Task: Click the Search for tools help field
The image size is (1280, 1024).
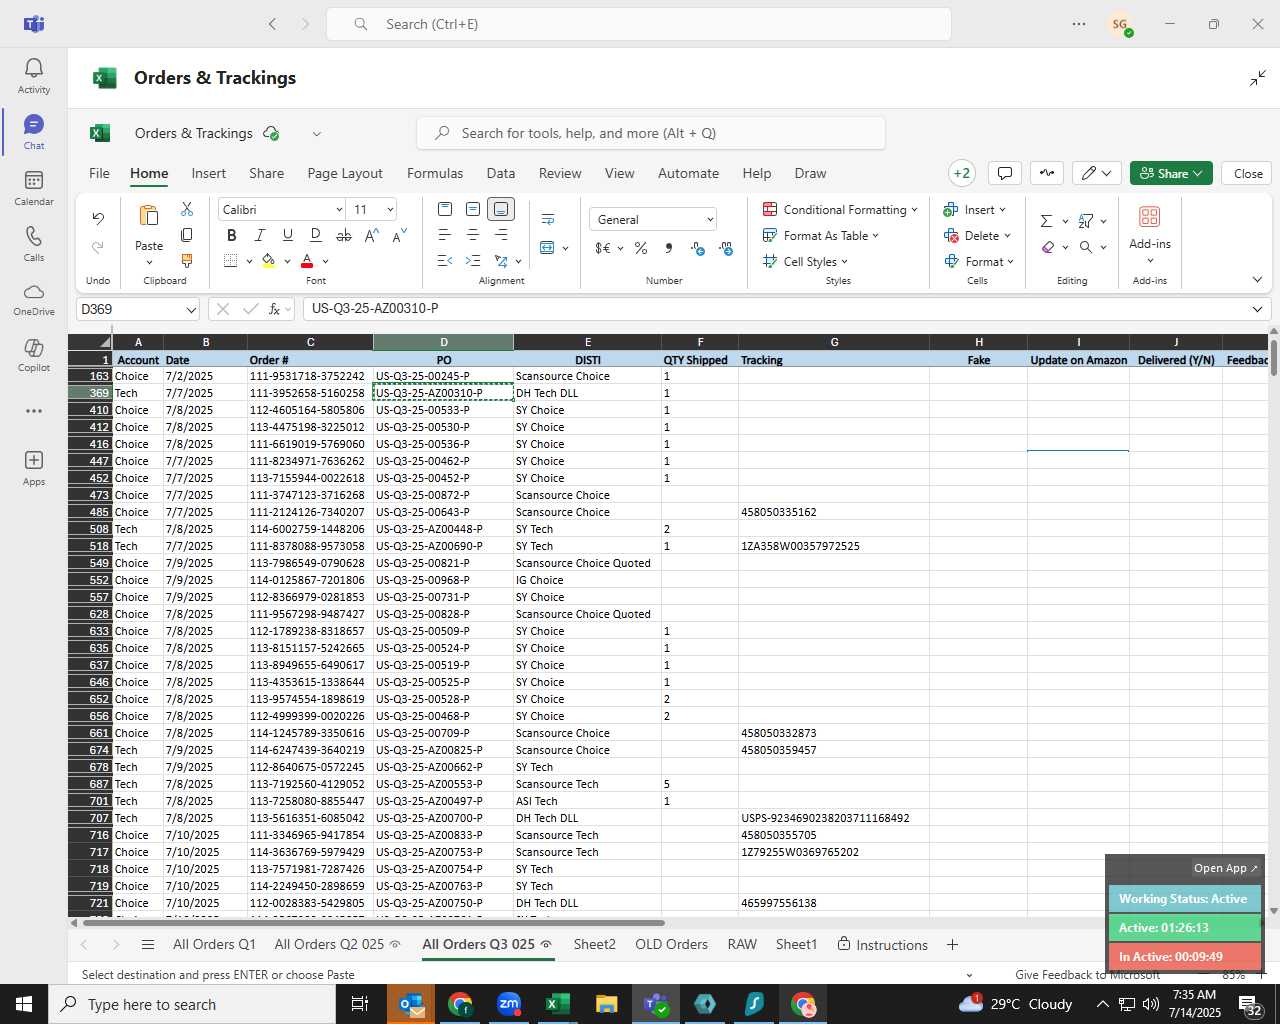Action: pos(651,133)
